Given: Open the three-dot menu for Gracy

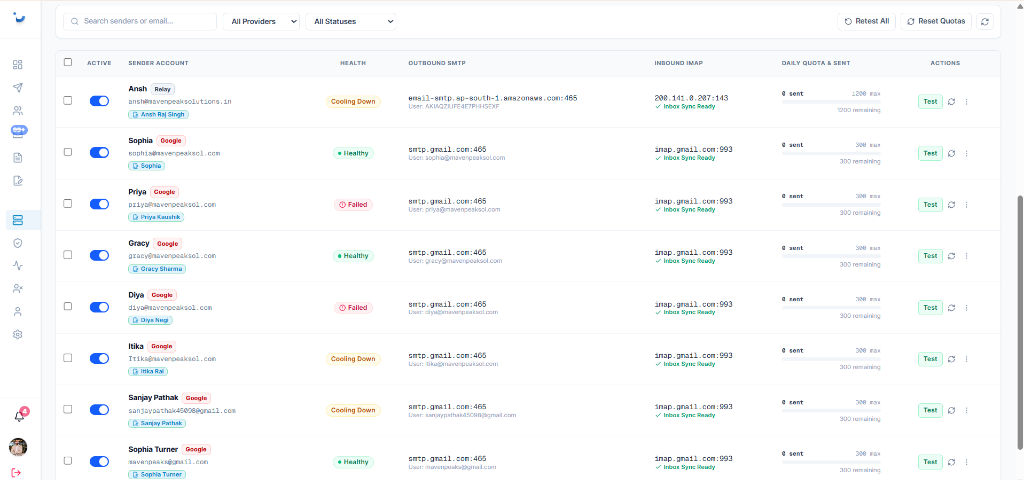Looking at the screenshot, I should pos(967,256).
